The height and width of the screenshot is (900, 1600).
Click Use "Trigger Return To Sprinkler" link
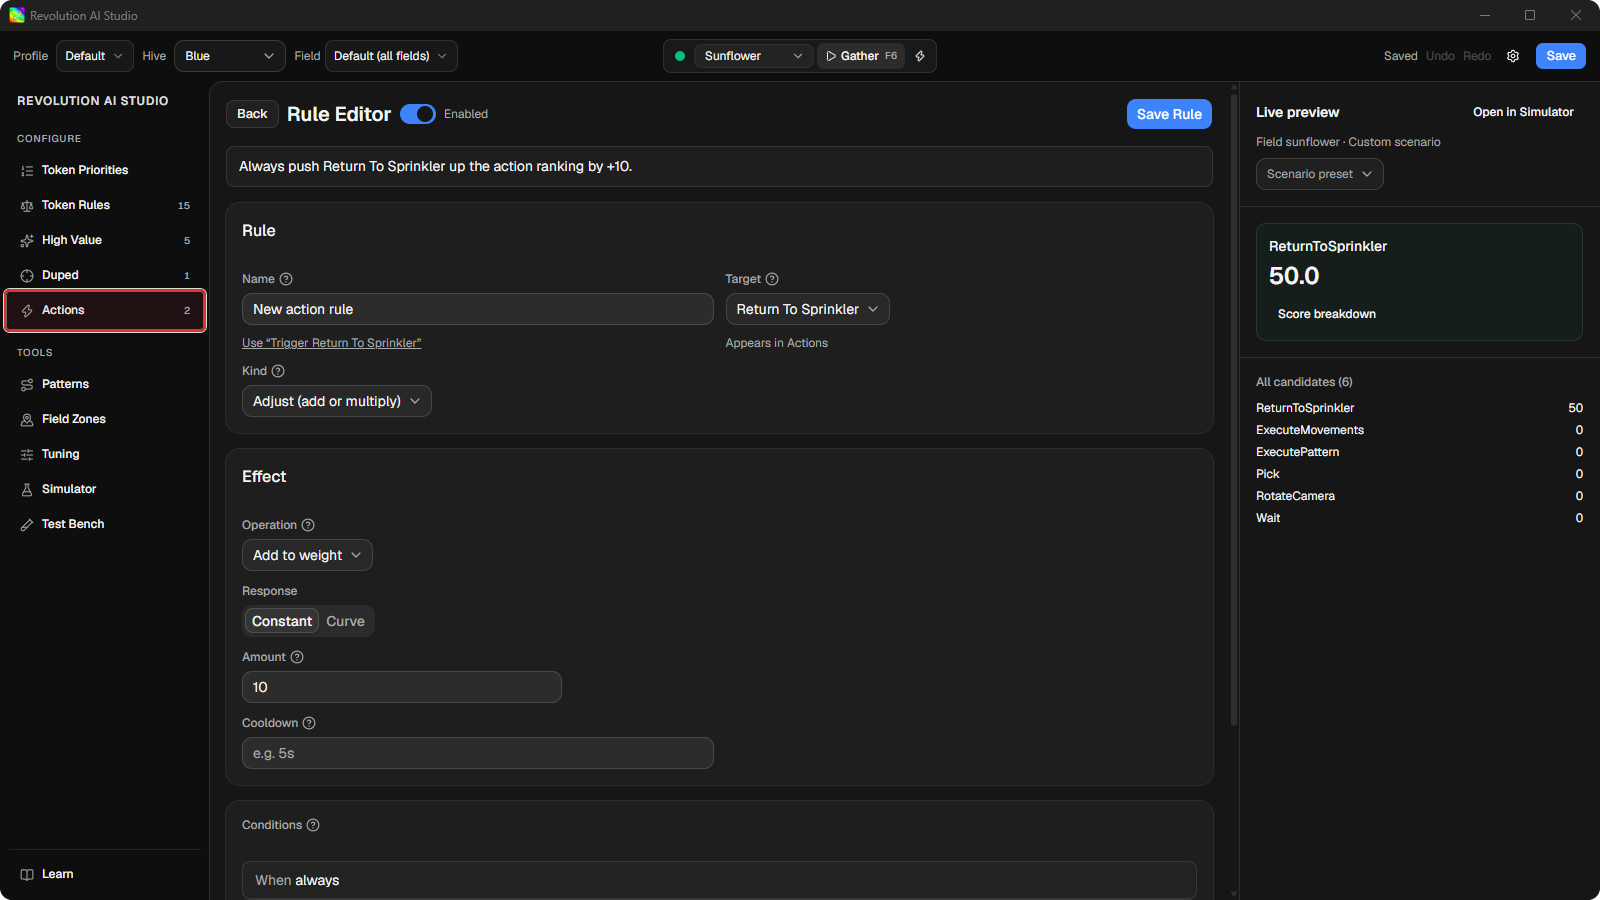click(331, 343)
